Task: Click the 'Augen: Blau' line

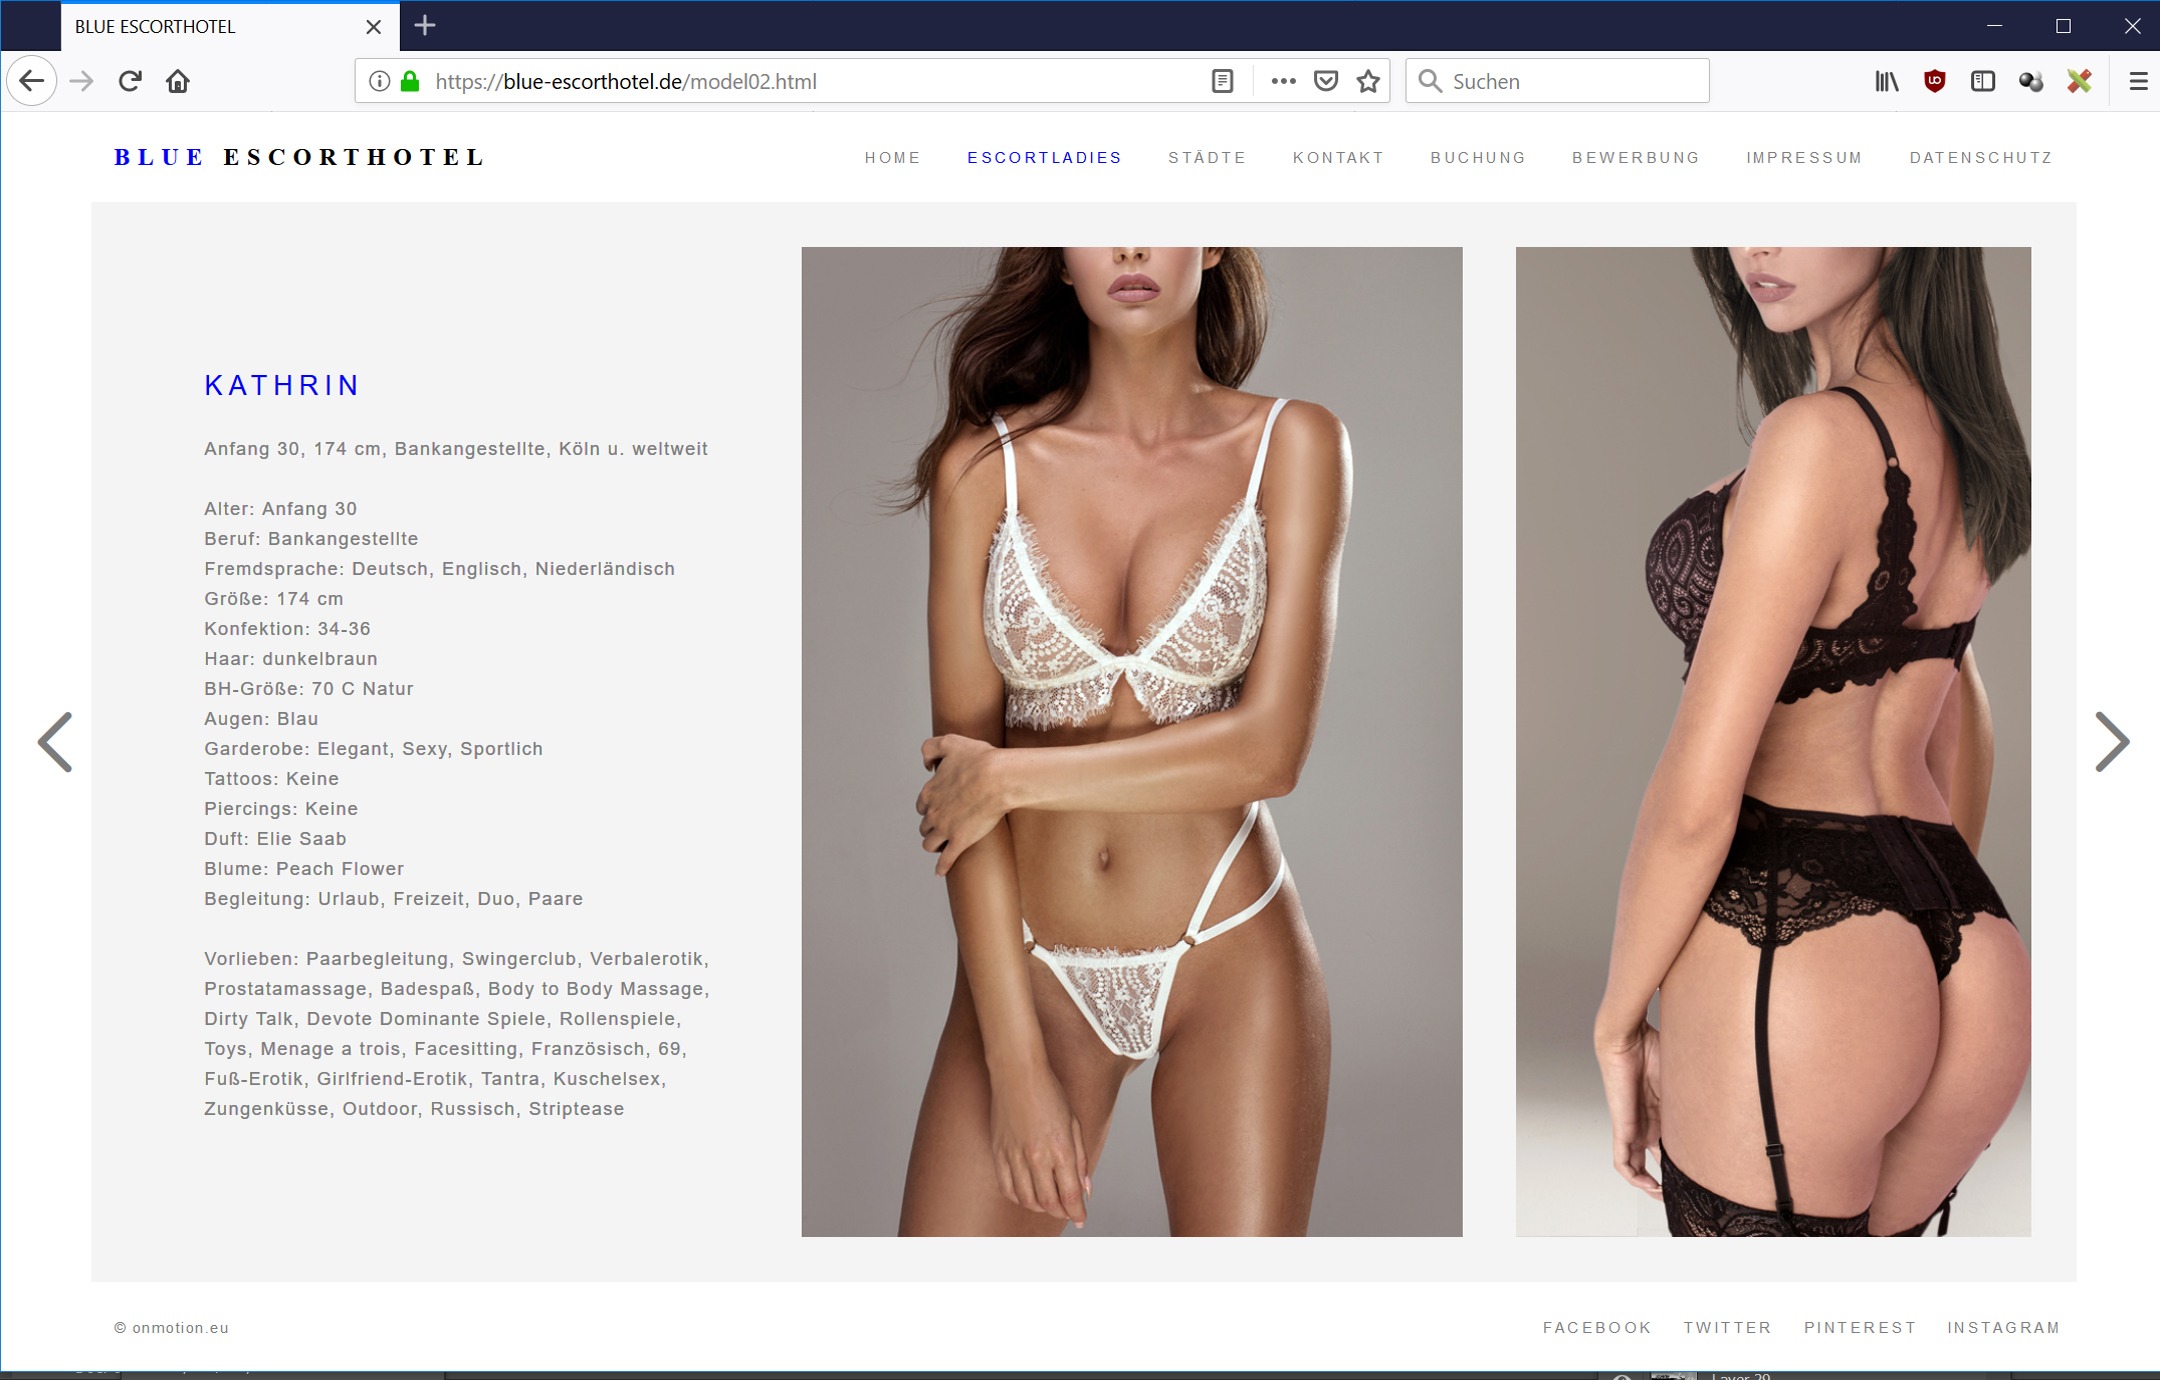Action: [x=261, y=719]
